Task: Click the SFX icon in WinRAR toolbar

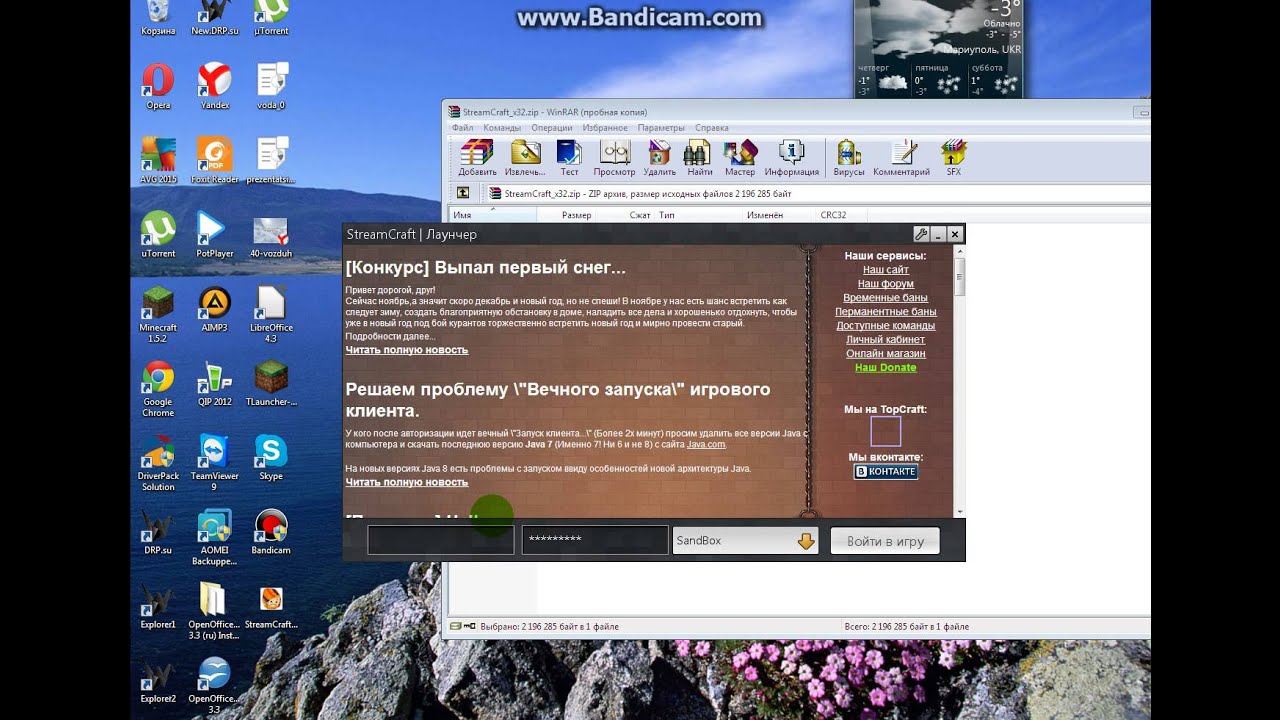Action: 953,158
